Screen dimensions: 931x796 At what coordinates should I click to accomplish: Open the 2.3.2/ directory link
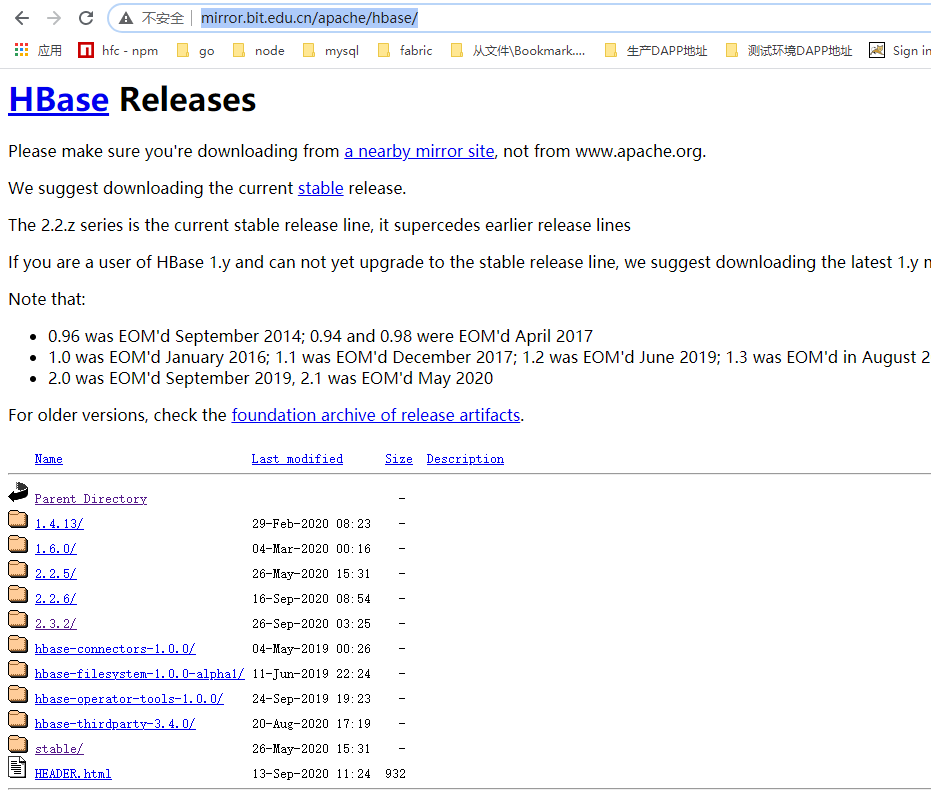[x=55, y=623]
